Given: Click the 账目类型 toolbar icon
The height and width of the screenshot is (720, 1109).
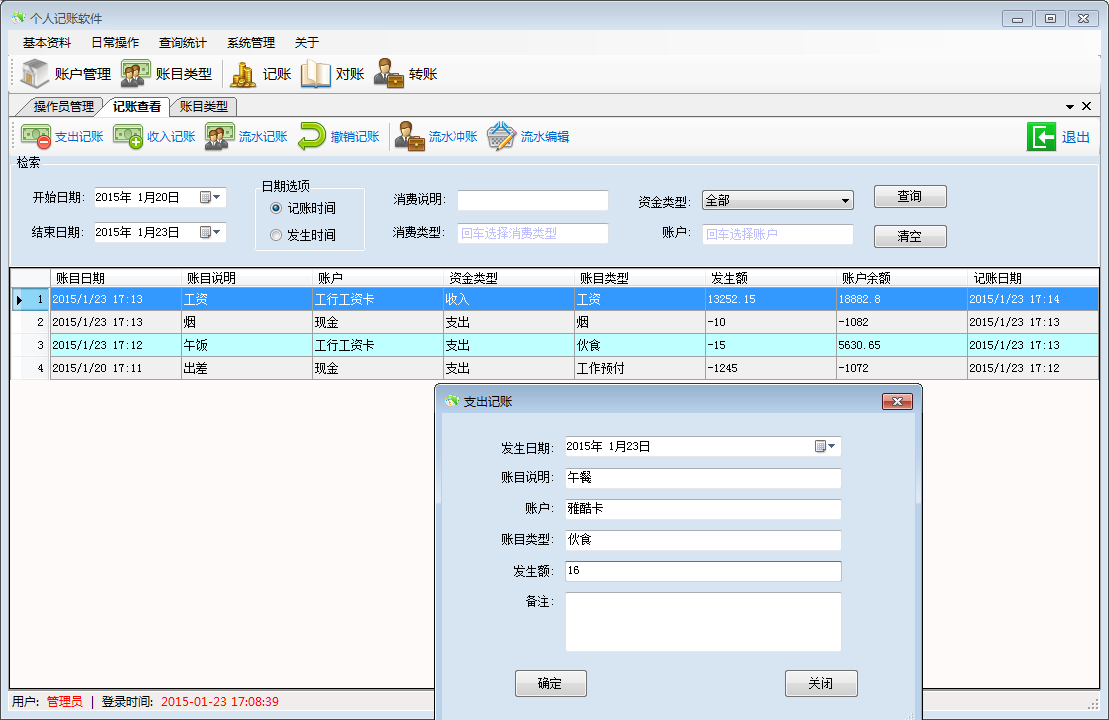Looking at the screenshot, I should pos(136,74).
